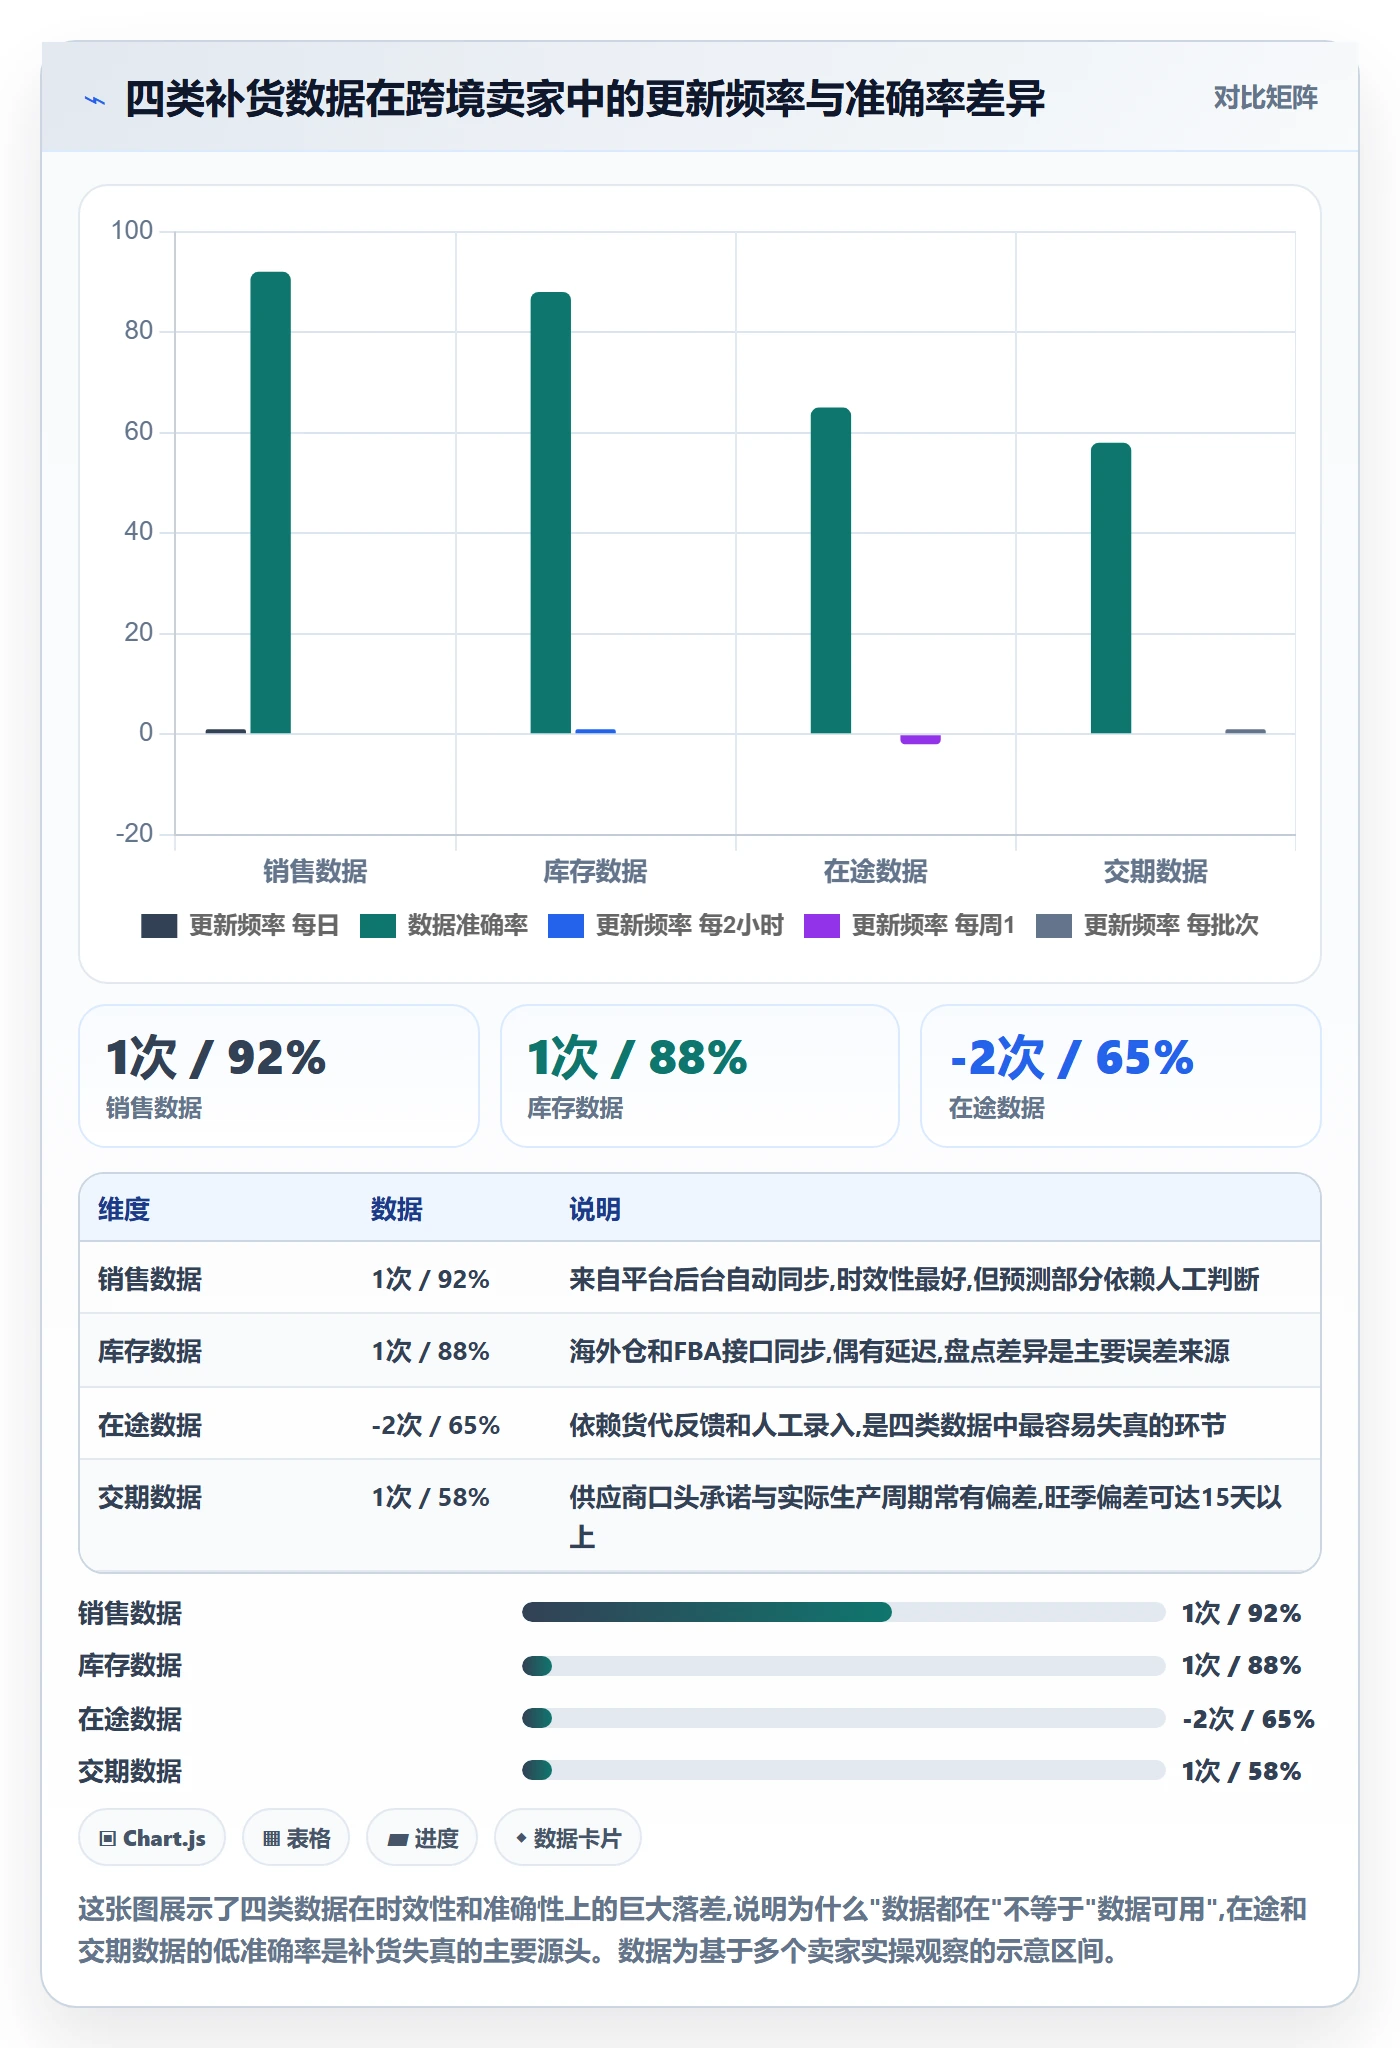Open the 1次 / 92% 销售数据 card
The height and width of the screenshot is (2048, 1400).
click(279, 1076)
